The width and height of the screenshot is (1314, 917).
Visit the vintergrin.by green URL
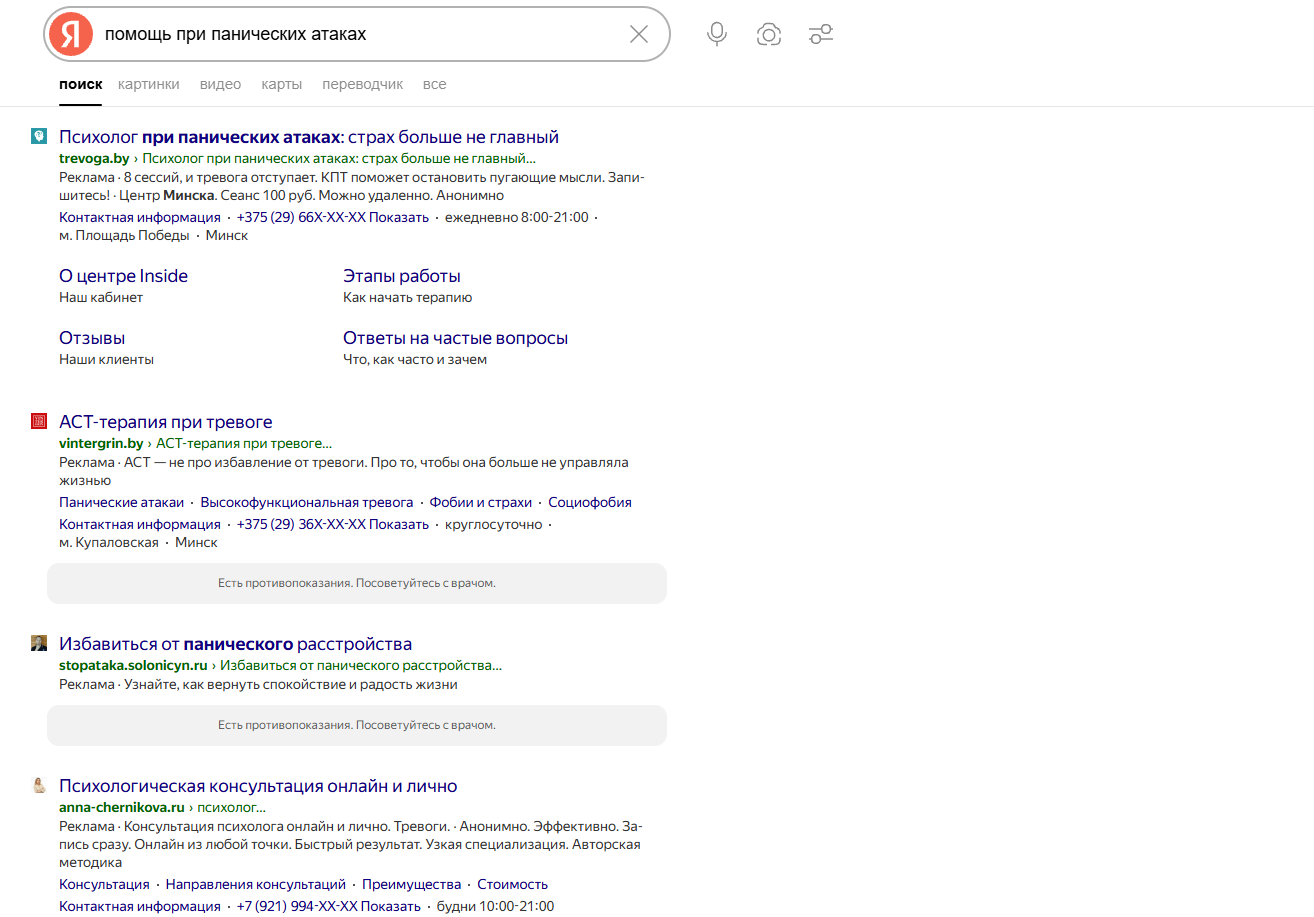pyautogui.click(x=101, y=443)
